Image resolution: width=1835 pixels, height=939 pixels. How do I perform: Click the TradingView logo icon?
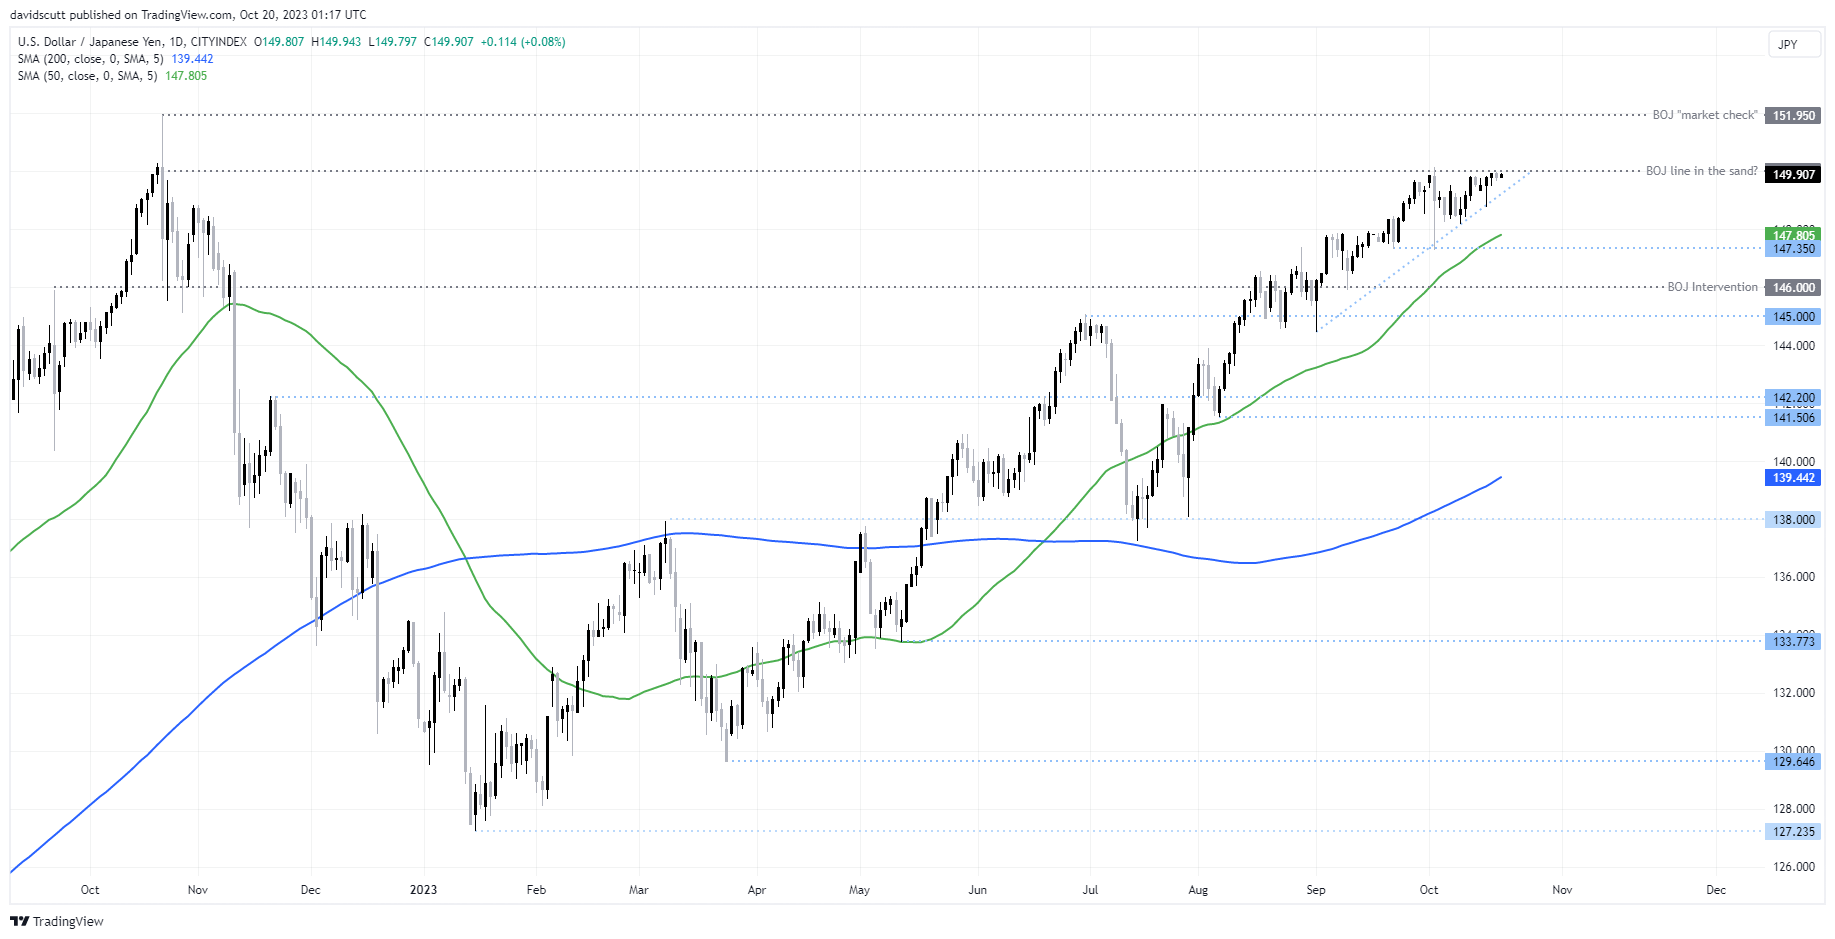pos(19,921)
